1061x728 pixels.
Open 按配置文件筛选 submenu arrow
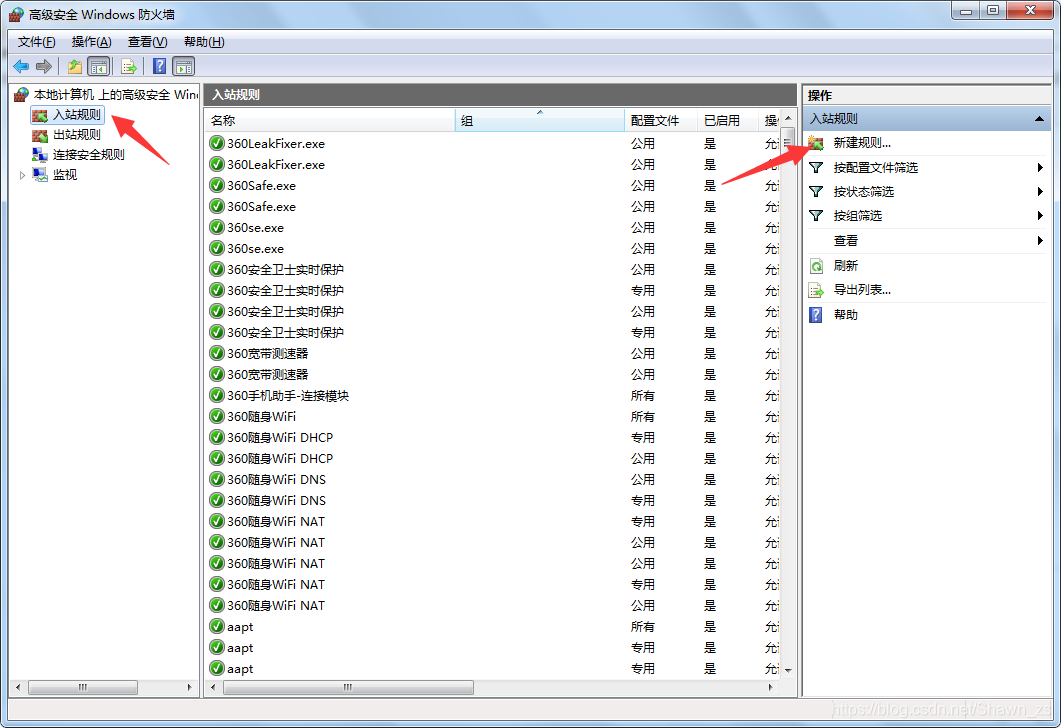[1040, 167]
